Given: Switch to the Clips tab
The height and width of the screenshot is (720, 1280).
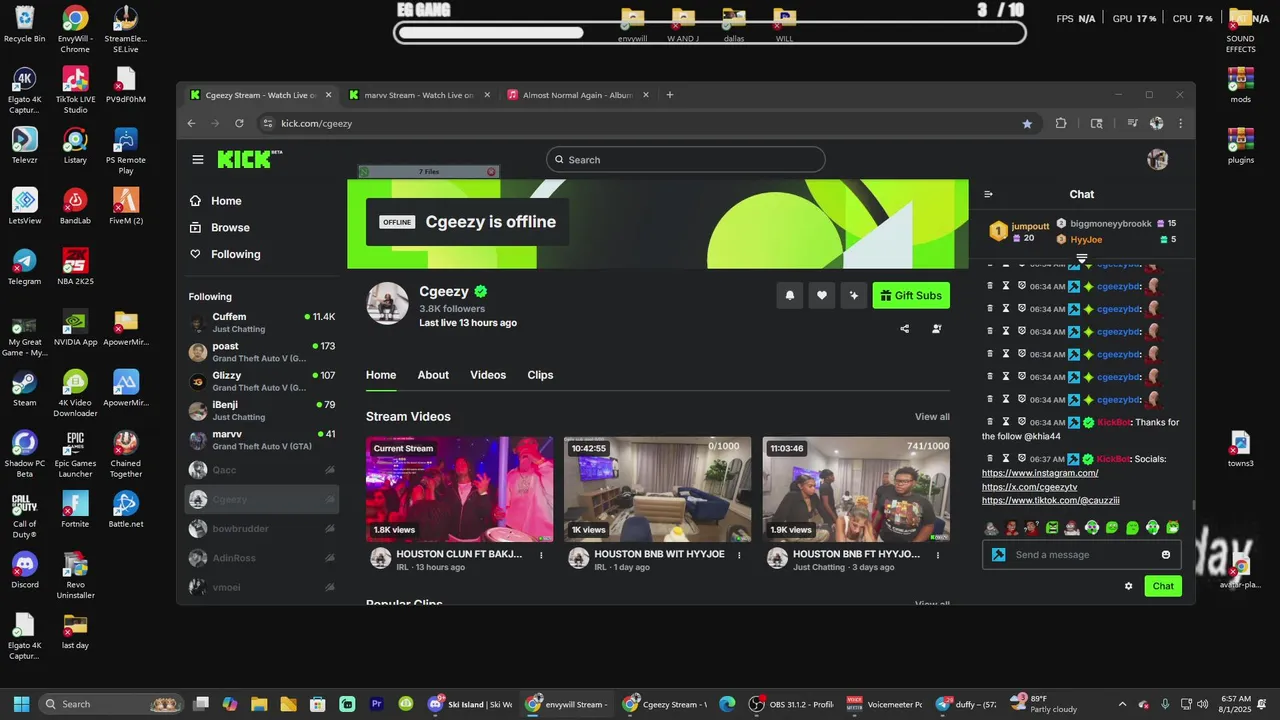Looking at the screenshot, I should (x=540, y=375).
